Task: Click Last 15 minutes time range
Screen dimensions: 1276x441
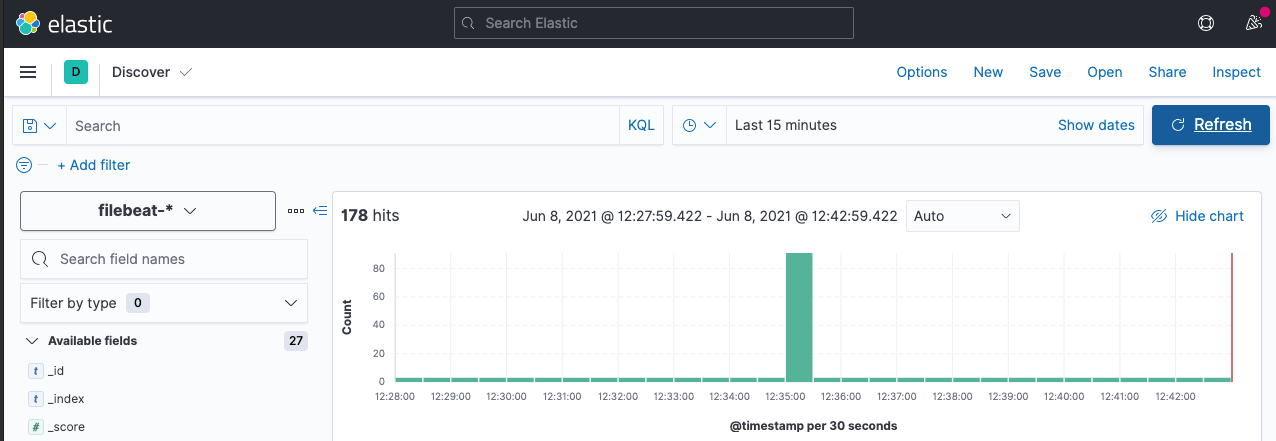Action: click(x=786, y=126)
